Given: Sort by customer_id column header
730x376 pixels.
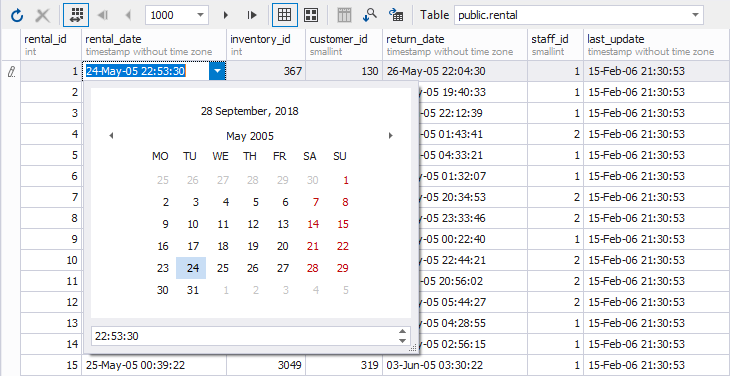Looking at the screenshot, I should (x=345, y=45).
